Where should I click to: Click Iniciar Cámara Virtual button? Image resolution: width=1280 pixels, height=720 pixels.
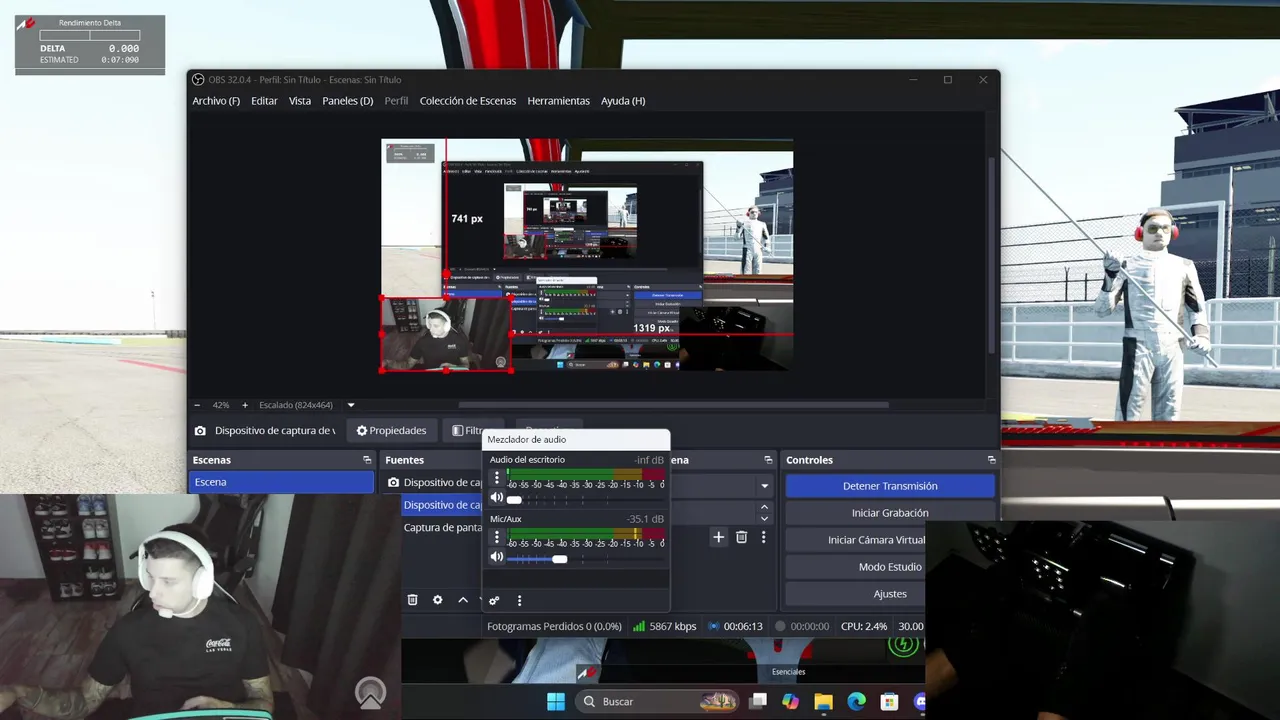(x=876, y=540)
